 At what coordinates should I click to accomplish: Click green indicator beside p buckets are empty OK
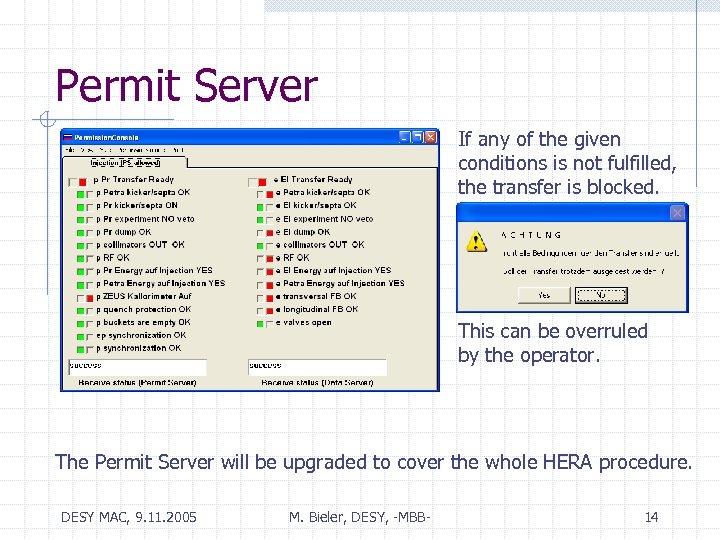(80, 324)
